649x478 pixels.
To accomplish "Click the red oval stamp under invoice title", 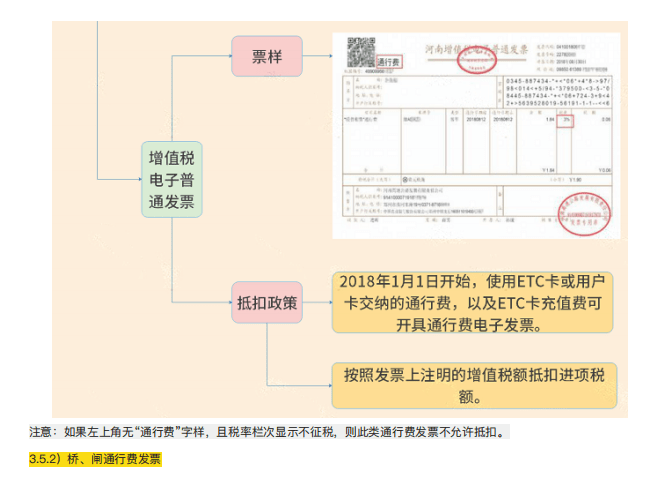I will (476, 60).
